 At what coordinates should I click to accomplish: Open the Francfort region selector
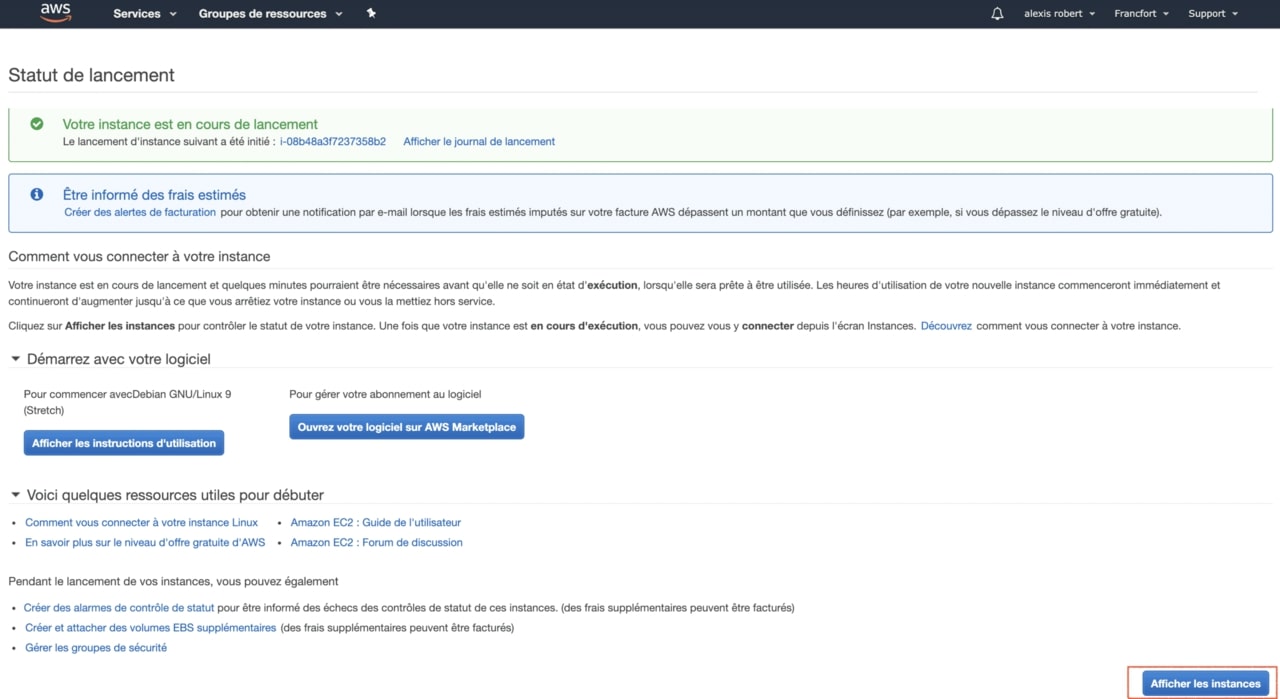click(1141, 14)
